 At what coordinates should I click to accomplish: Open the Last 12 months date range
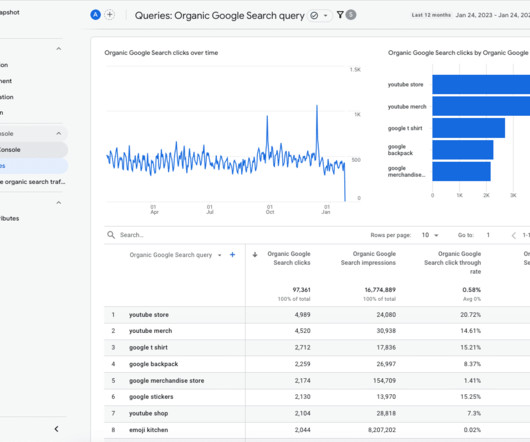tap(471, 15)
